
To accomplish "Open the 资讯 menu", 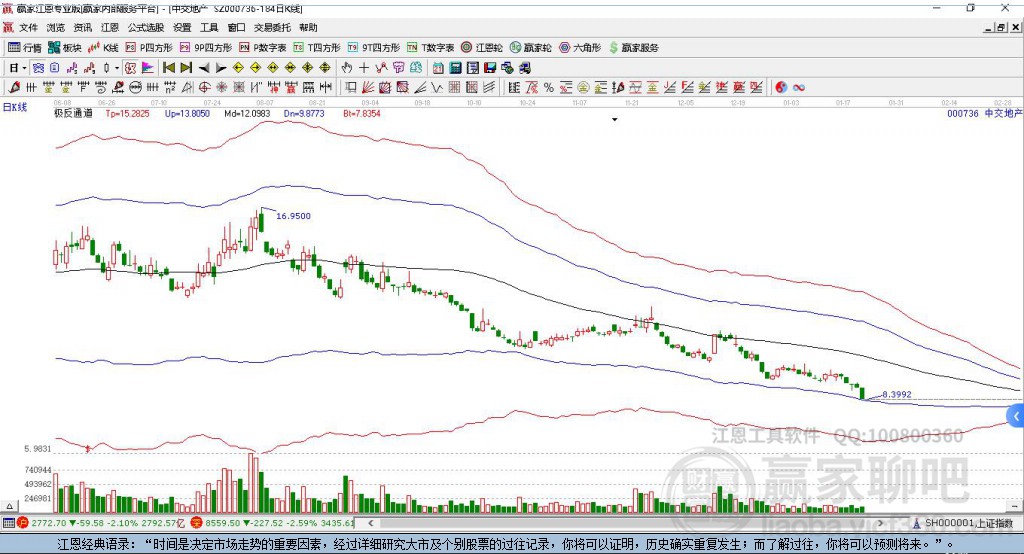I will 82,27.
